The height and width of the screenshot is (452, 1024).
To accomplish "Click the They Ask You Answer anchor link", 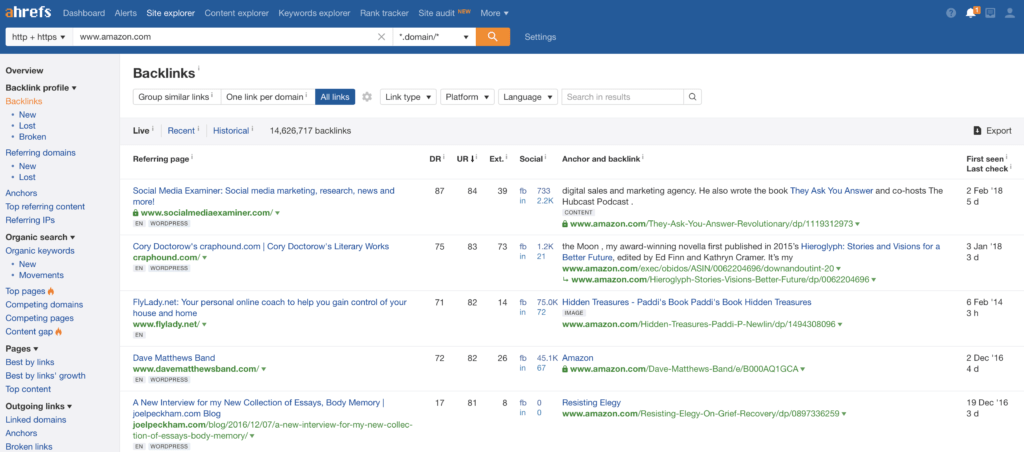I will click(831, 191).
